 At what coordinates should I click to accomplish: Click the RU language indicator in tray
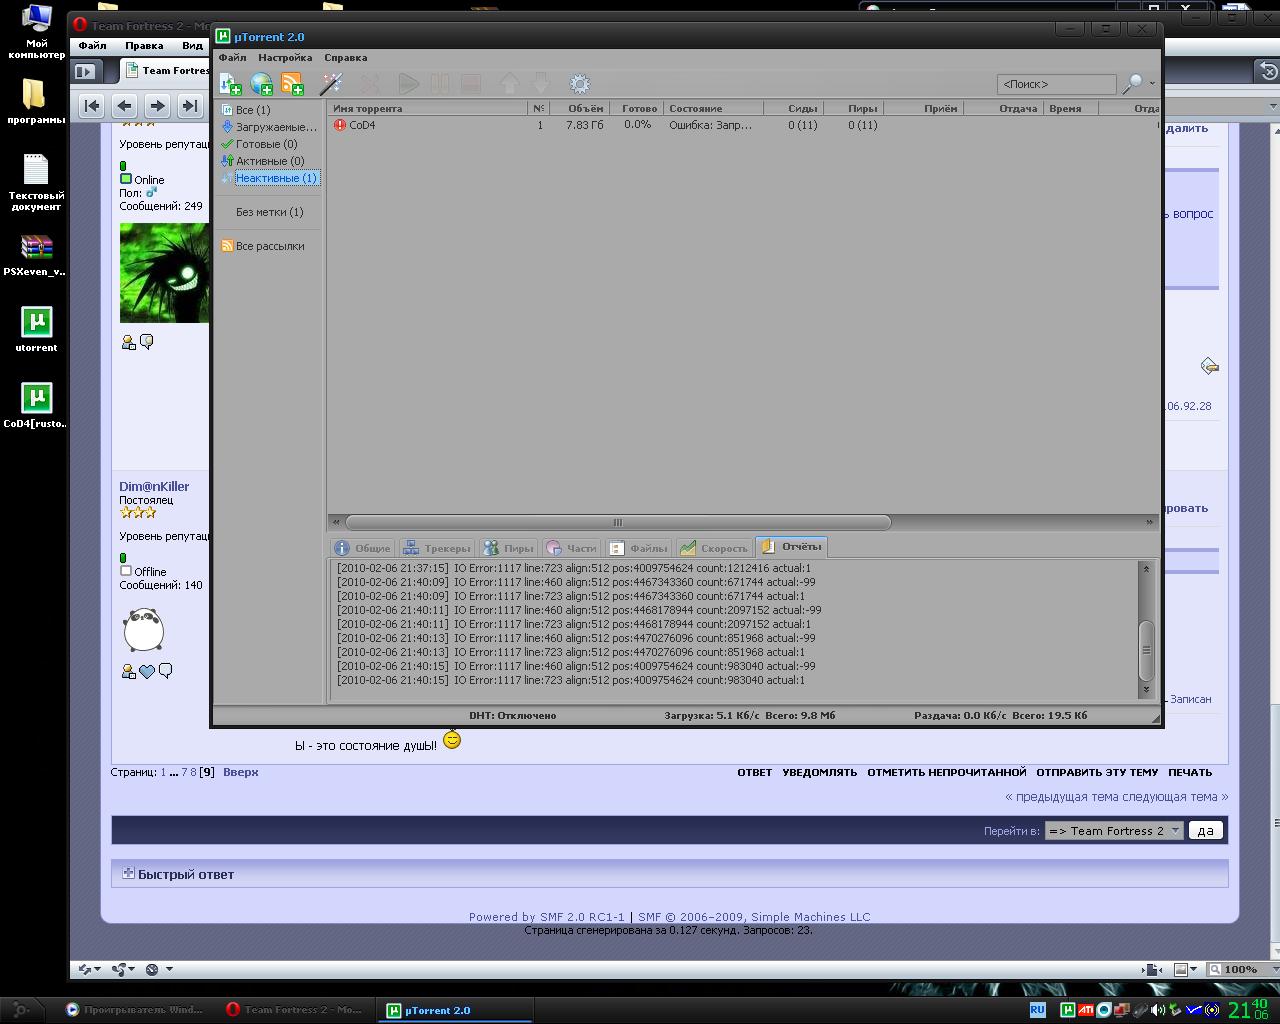1037,1010
